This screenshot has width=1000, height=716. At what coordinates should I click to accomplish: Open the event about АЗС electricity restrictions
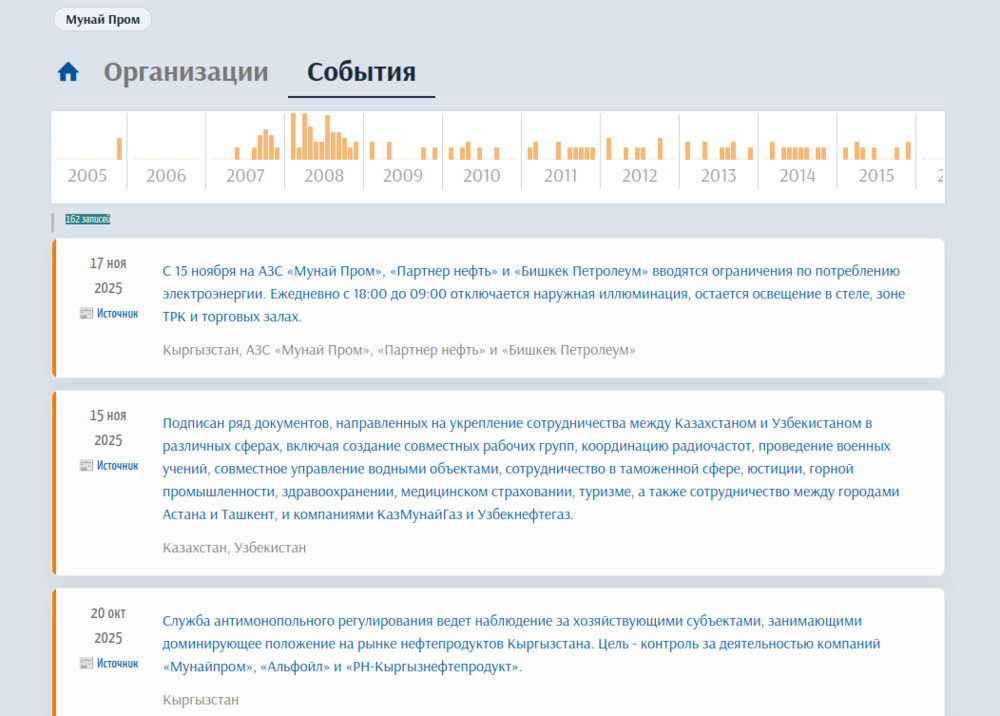[x=531, y=293]
